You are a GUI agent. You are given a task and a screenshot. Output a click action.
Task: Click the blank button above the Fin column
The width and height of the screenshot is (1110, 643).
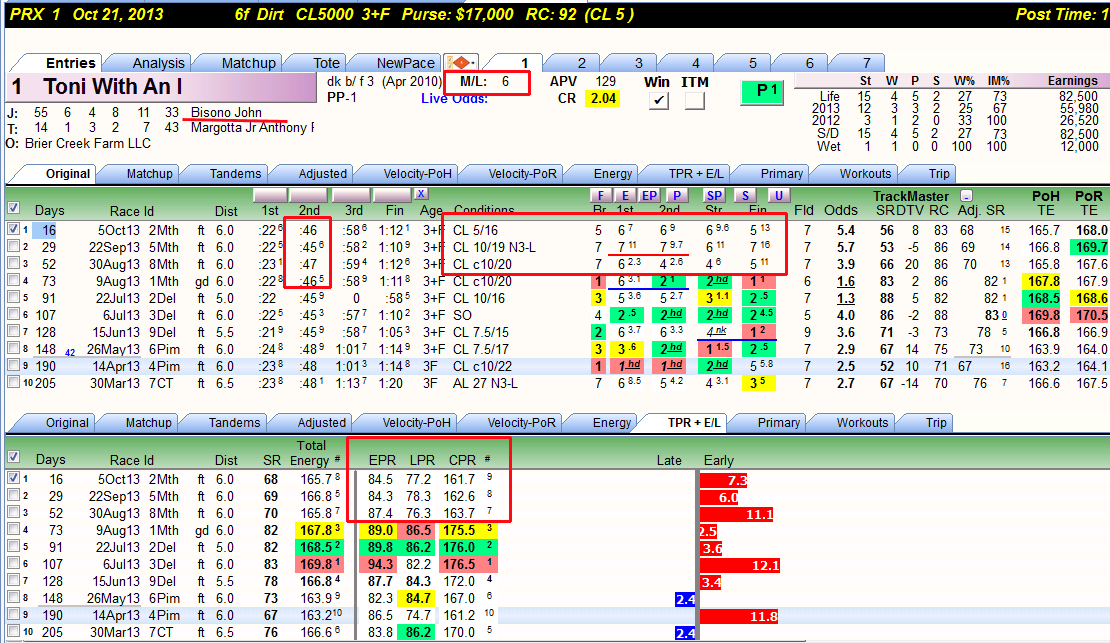coord(392,195)
